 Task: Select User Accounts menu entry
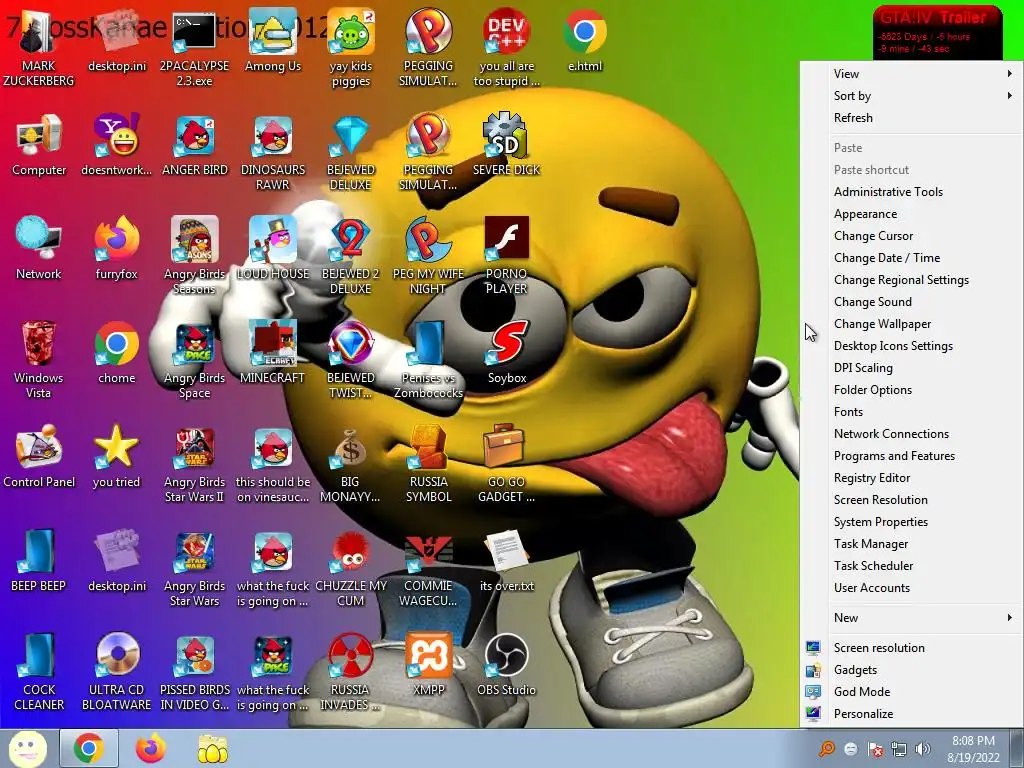(911, 588)
